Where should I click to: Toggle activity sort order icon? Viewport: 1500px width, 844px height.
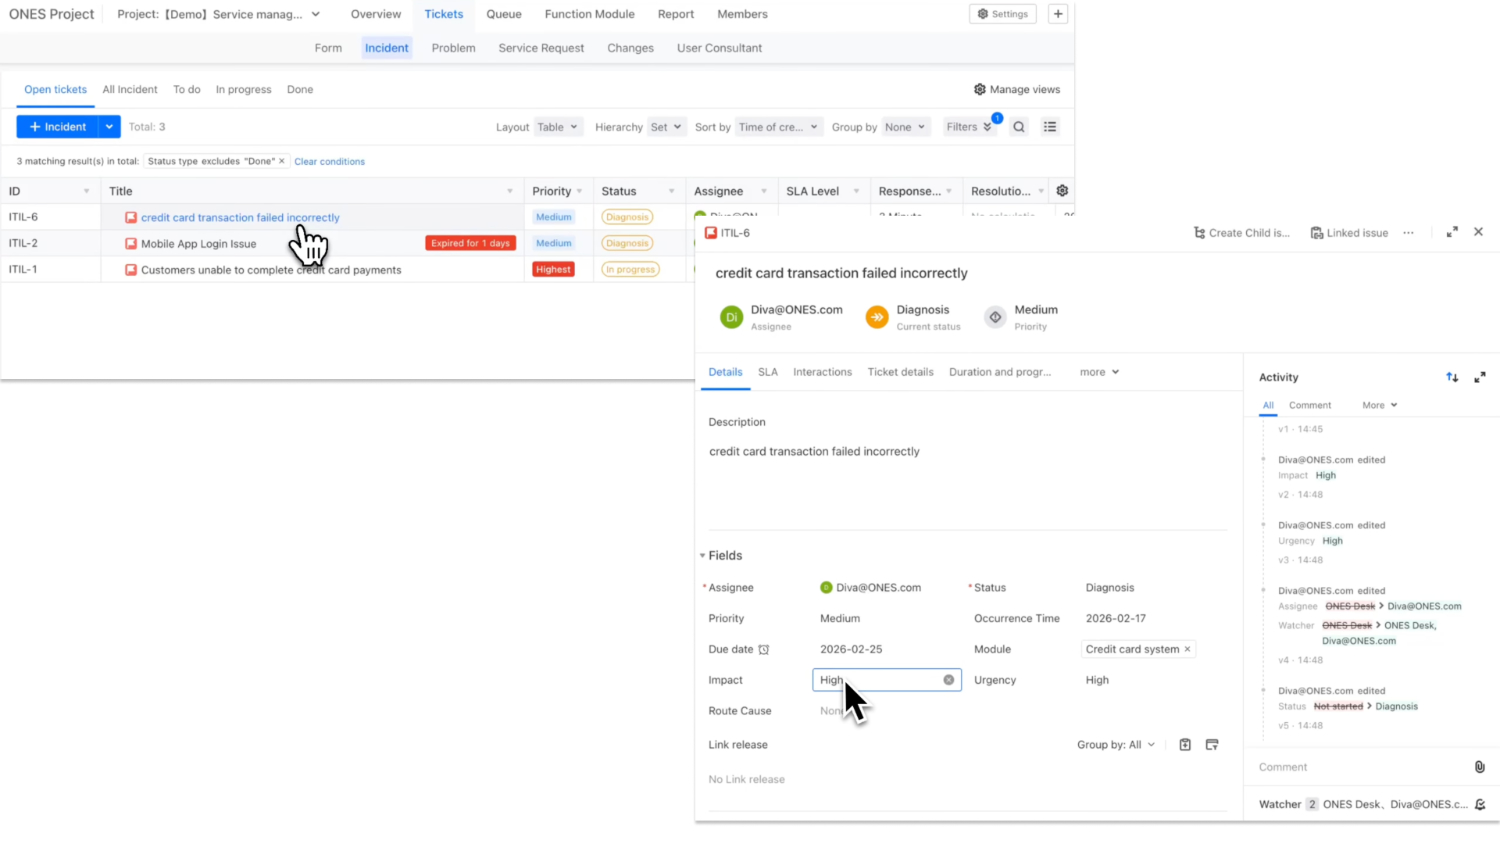click(x=1451, y=377)
